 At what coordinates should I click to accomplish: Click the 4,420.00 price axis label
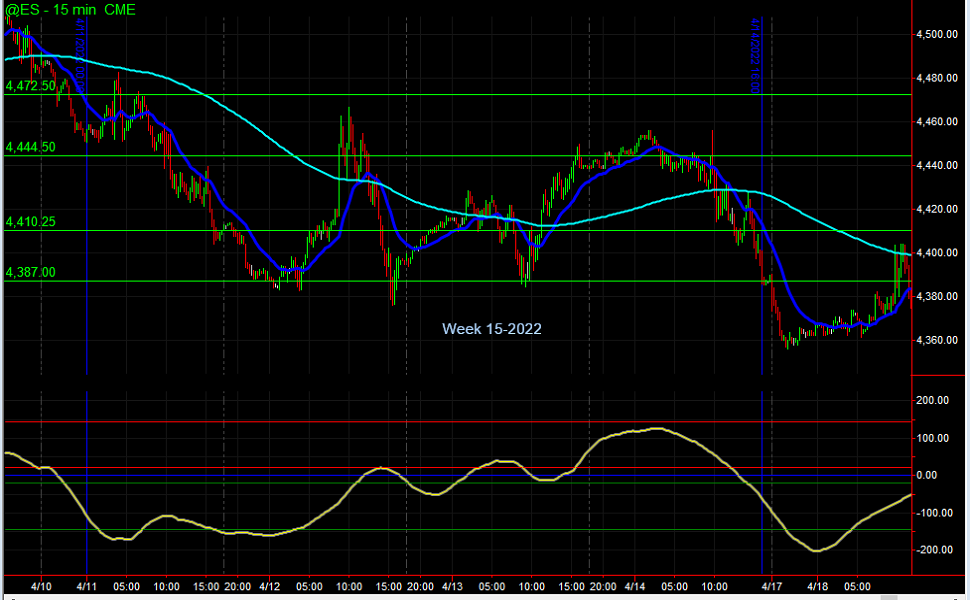[937, 209]
